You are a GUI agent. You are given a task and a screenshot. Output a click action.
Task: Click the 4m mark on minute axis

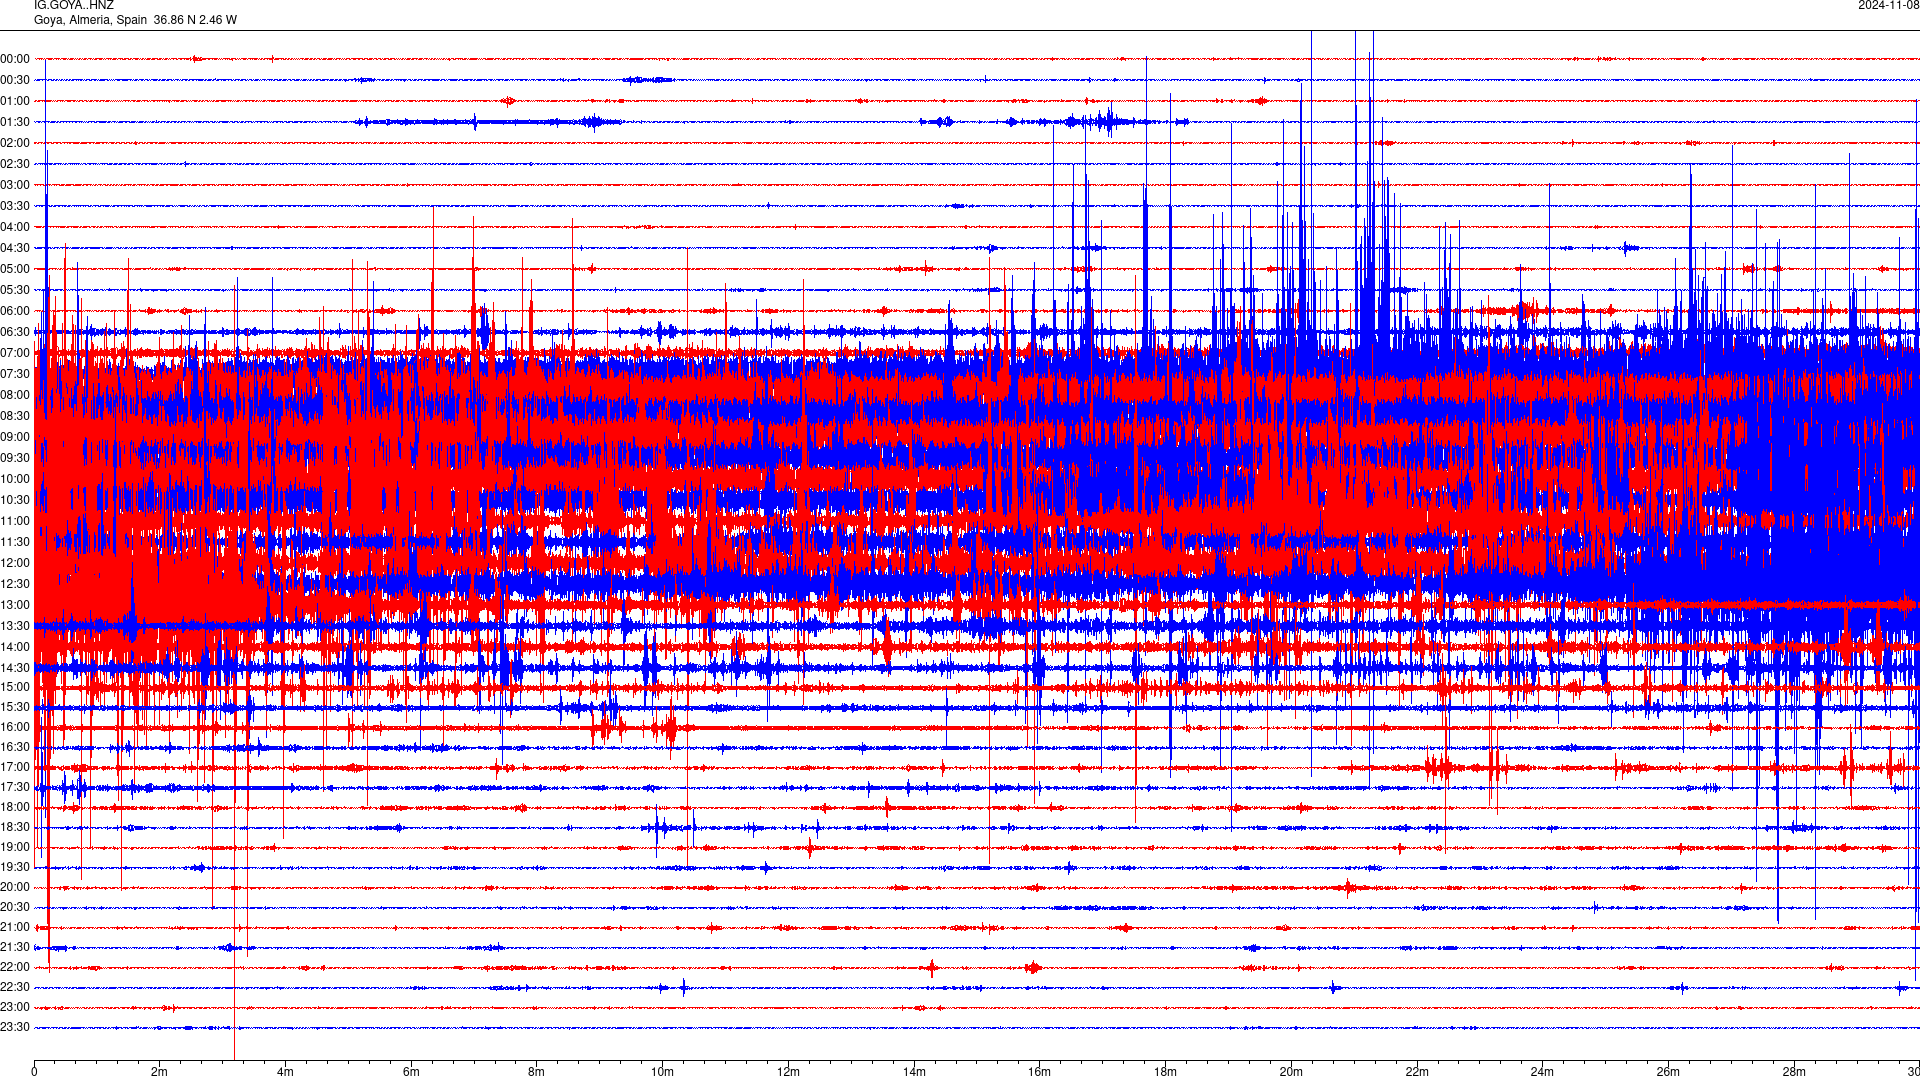tap(285, 1072)
